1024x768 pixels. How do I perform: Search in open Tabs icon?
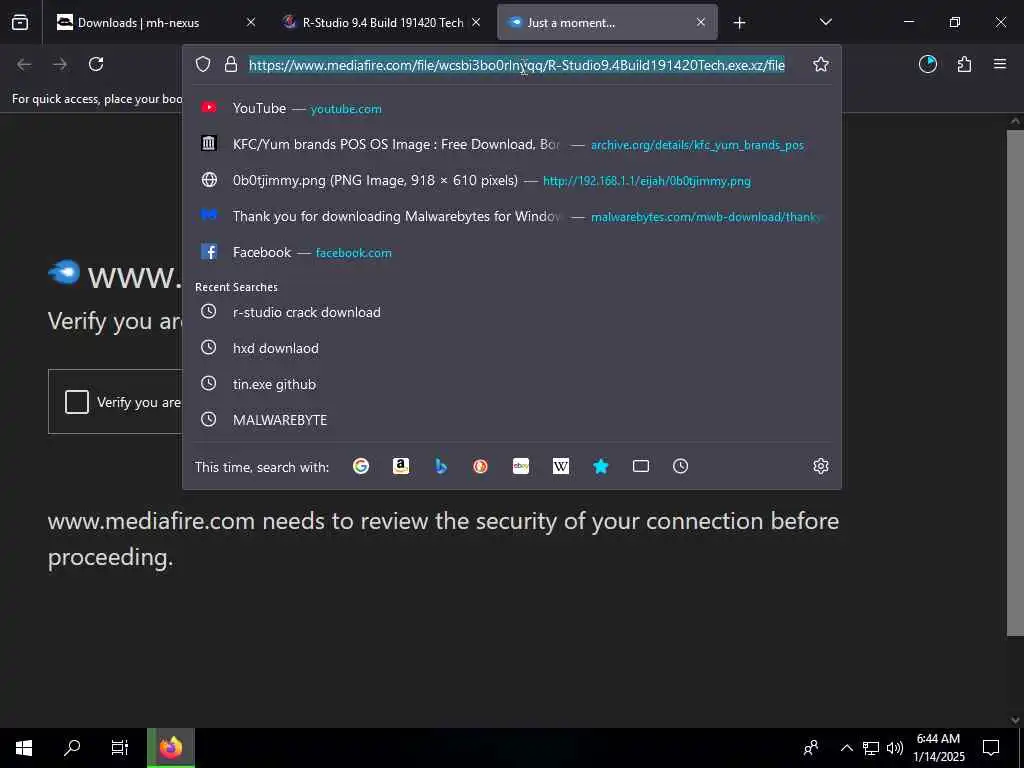pyautogui.click(x=641, y=466)
